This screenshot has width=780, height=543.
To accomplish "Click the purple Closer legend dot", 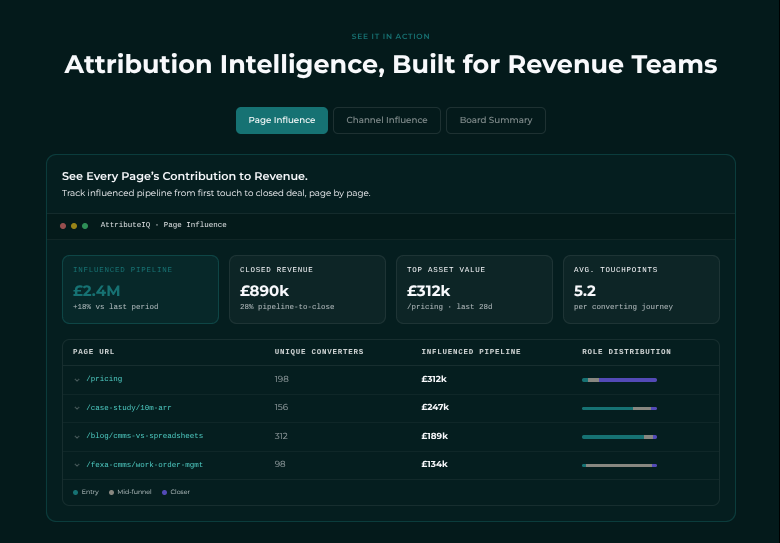I will pos(165,492).
